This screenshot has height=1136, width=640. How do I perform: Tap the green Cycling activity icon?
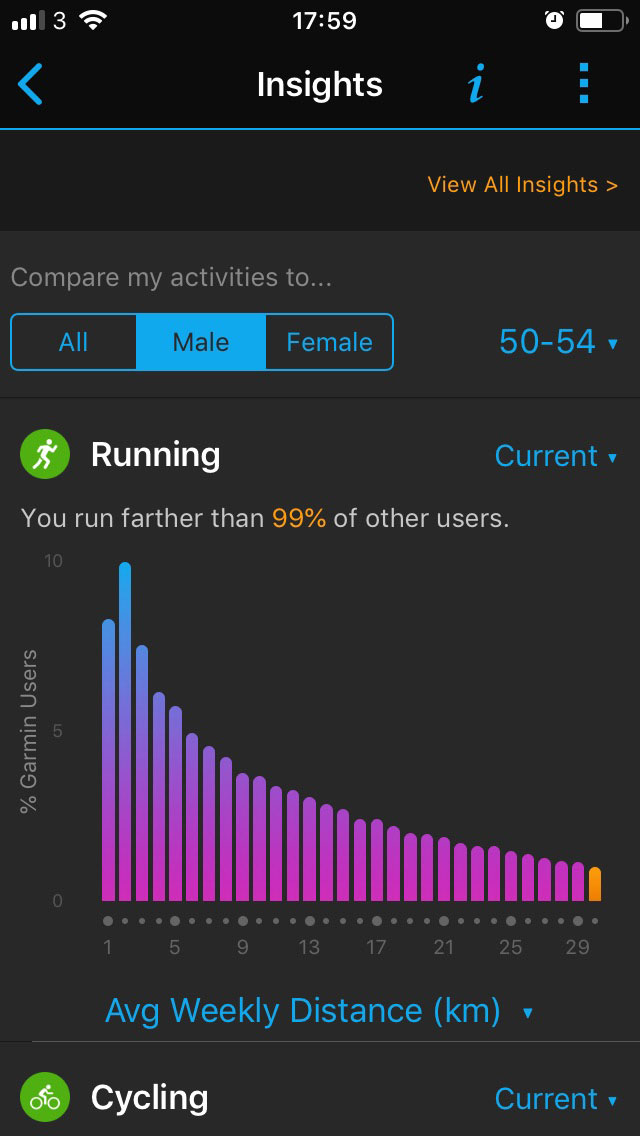[x=45, y=1098]
